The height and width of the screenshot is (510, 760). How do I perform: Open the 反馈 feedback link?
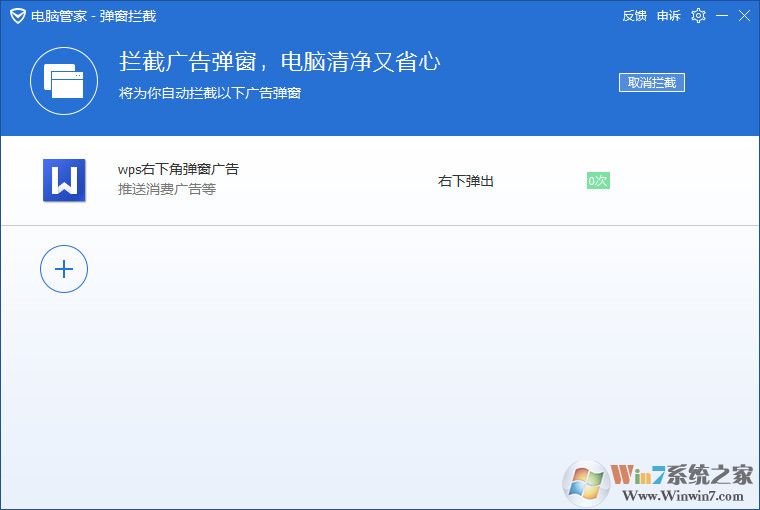click(x=634, y=16)
